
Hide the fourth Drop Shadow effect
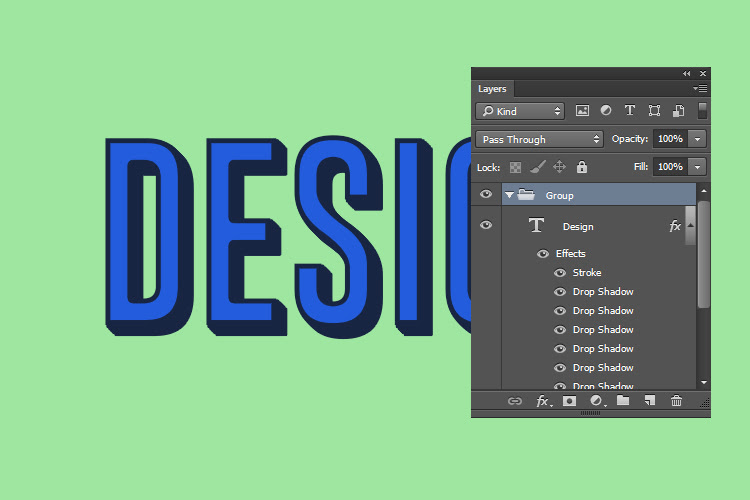(560, 349)
